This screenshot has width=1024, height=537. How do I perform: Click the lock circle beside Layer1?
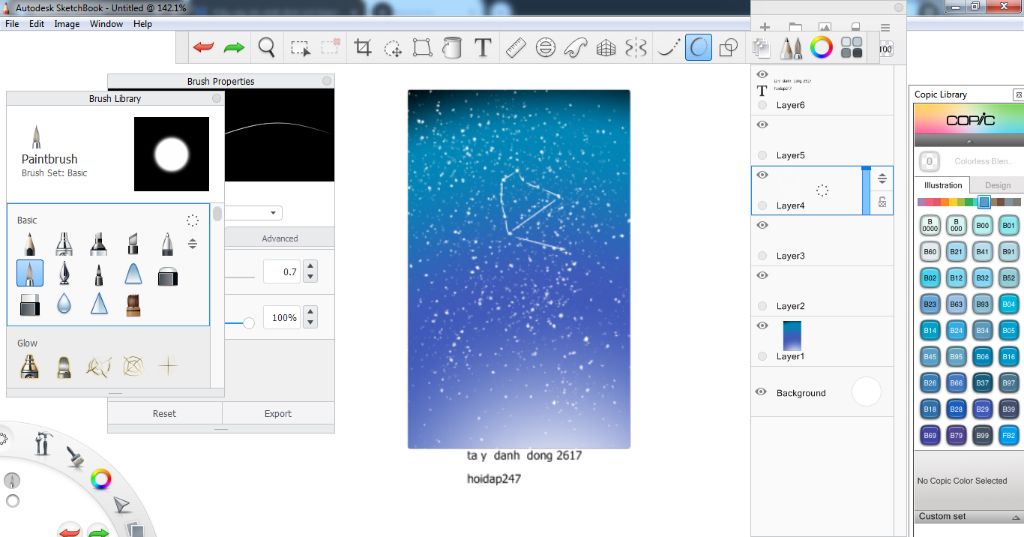pyautogui.click(x=762, y=357)
